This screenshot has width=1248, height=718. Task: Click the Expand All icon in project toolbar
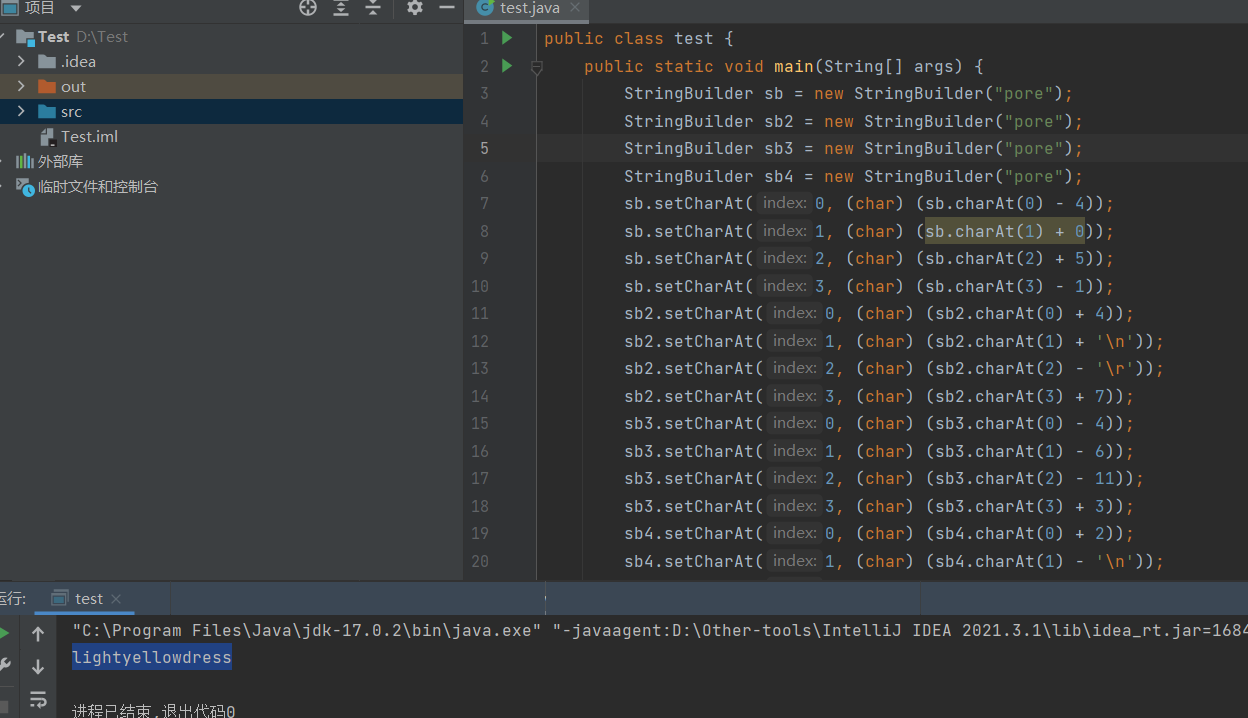point(341,8)
